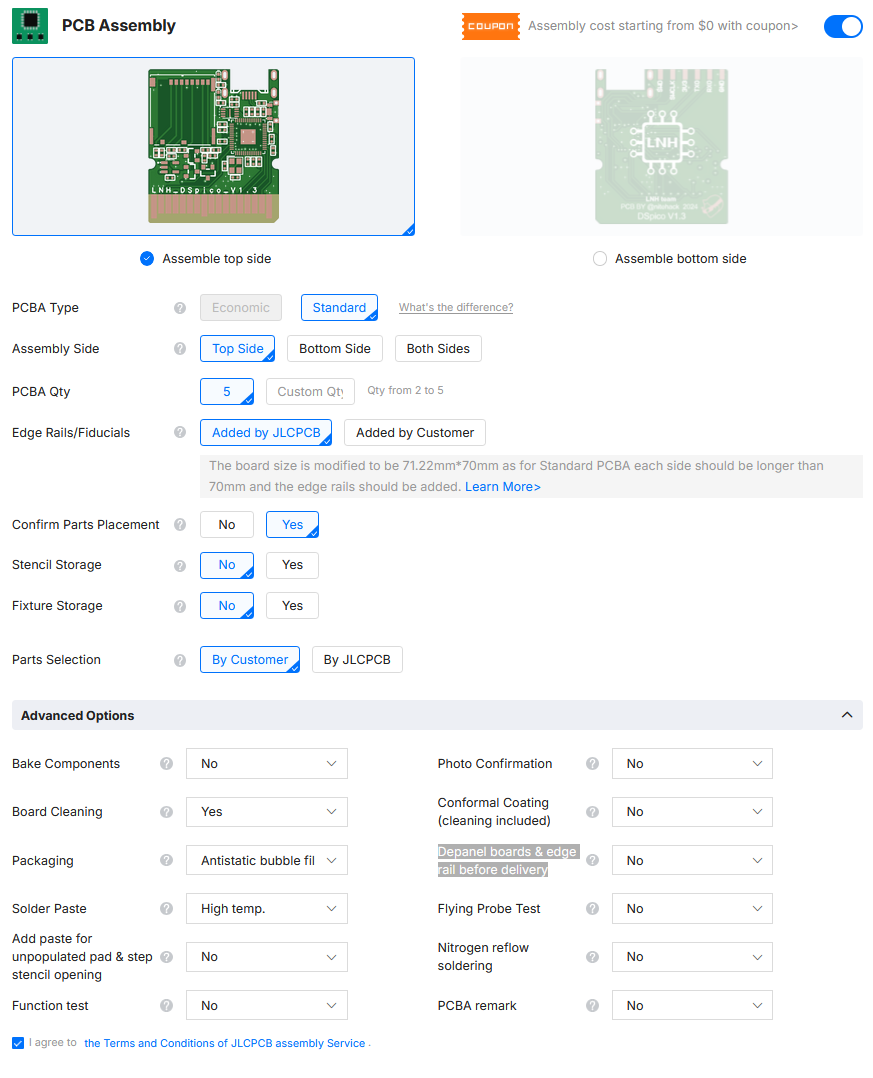This screenshot has height=1078, width=873.
Task: Select Both Sides for Assembly Side
Action: click(x=438, y=349)
